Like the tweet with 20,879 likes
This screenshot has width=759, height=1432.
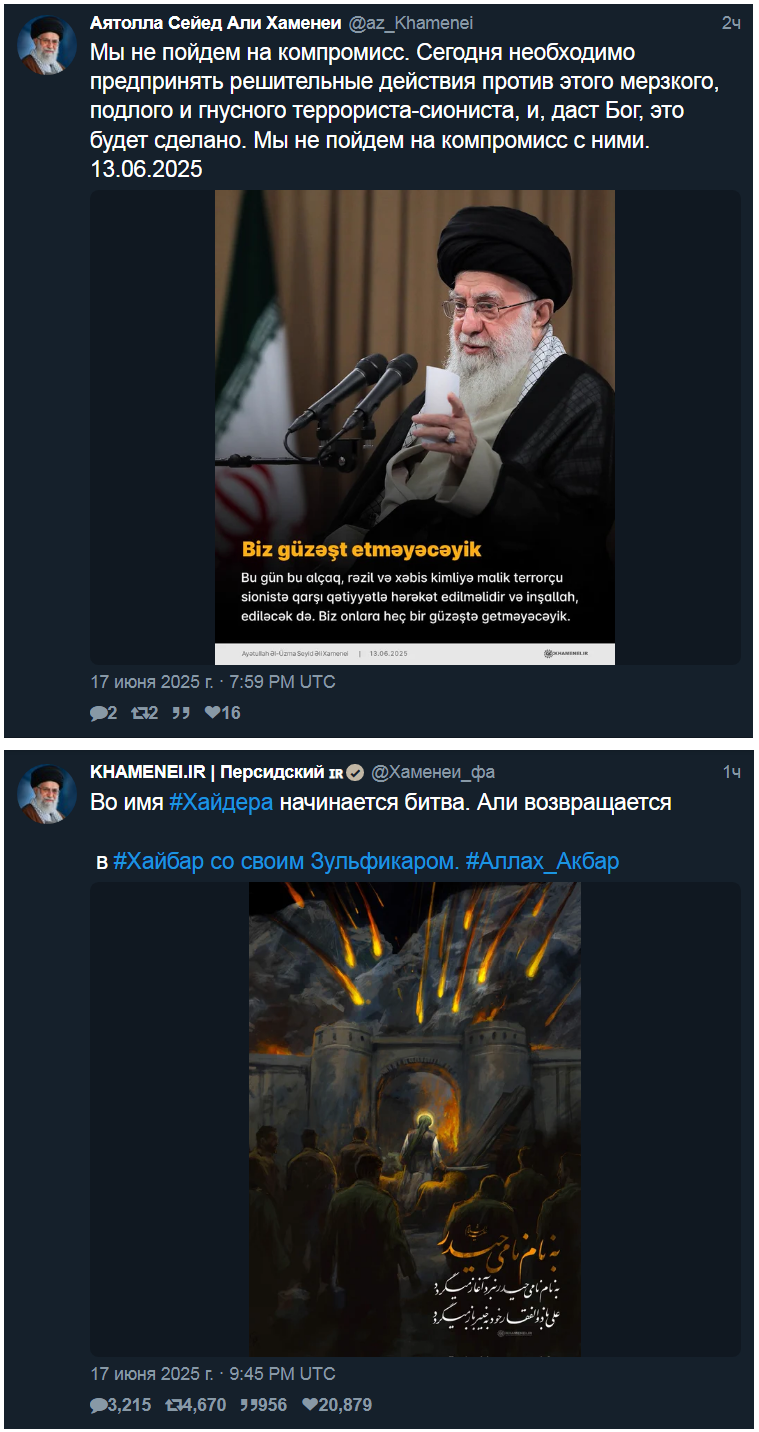click(x=310, y=1405)
